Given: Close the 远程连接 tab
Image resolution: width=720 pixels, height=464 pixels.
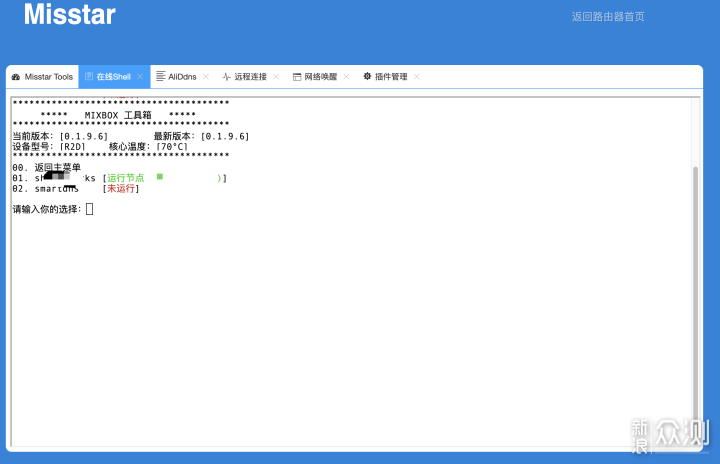Looking at the screenshot, I should [x=276, y=77].
